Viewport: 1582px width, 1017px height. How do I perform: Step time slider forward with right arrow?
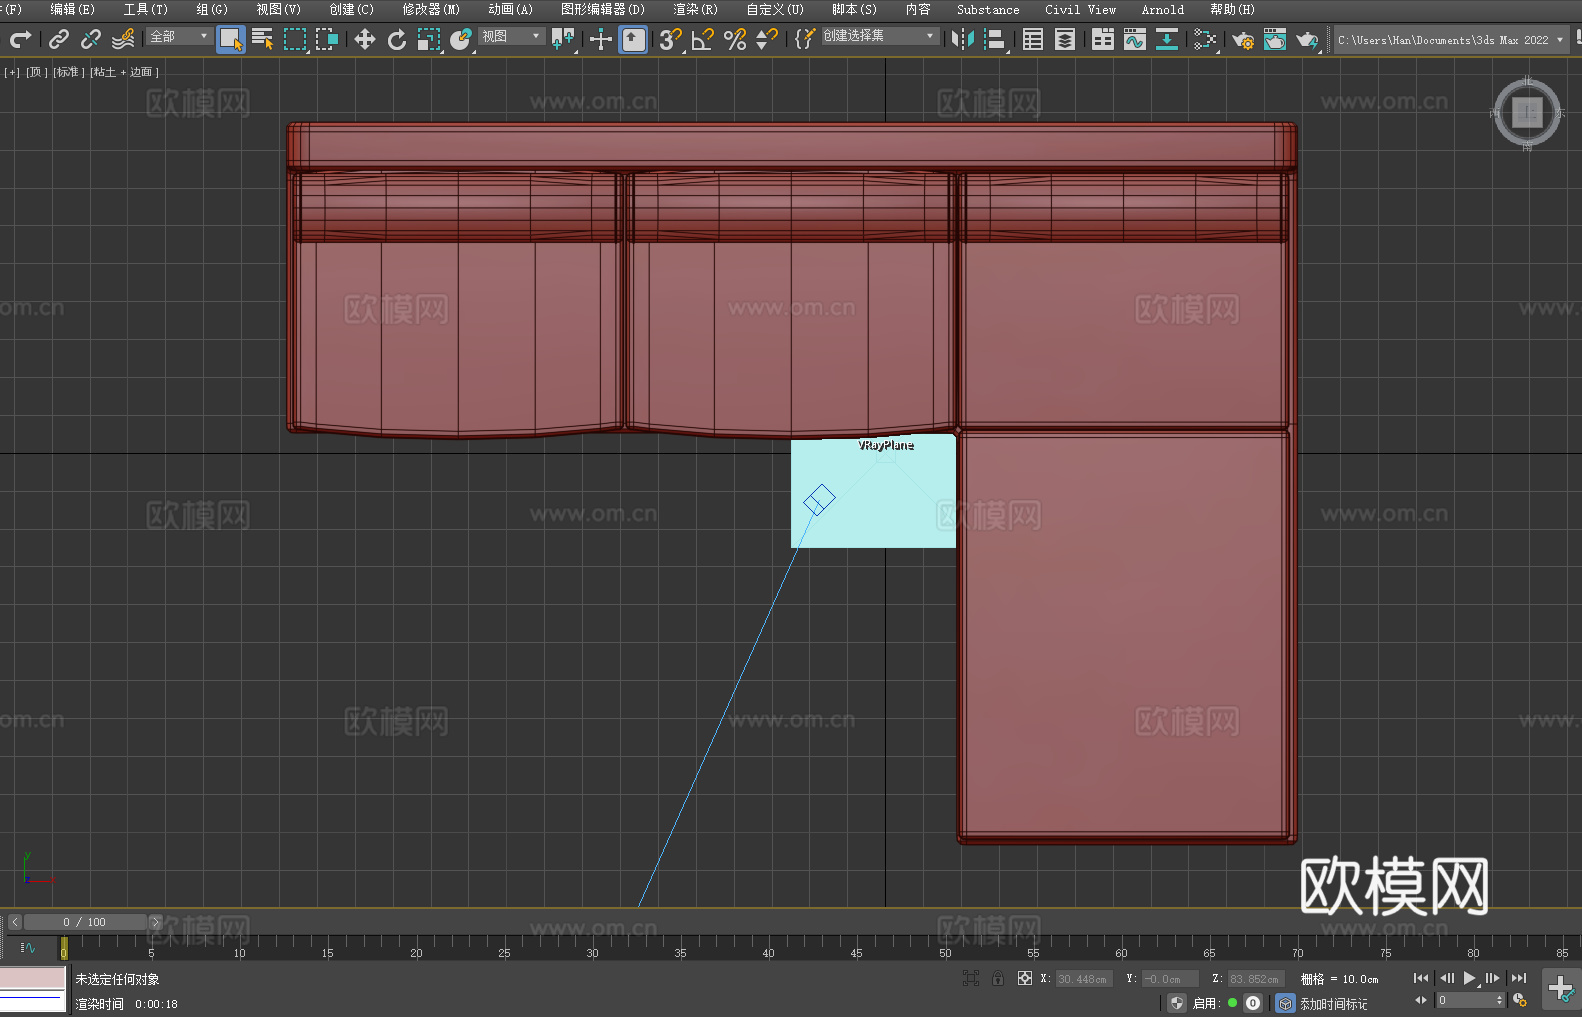click(x=156, y=922)
